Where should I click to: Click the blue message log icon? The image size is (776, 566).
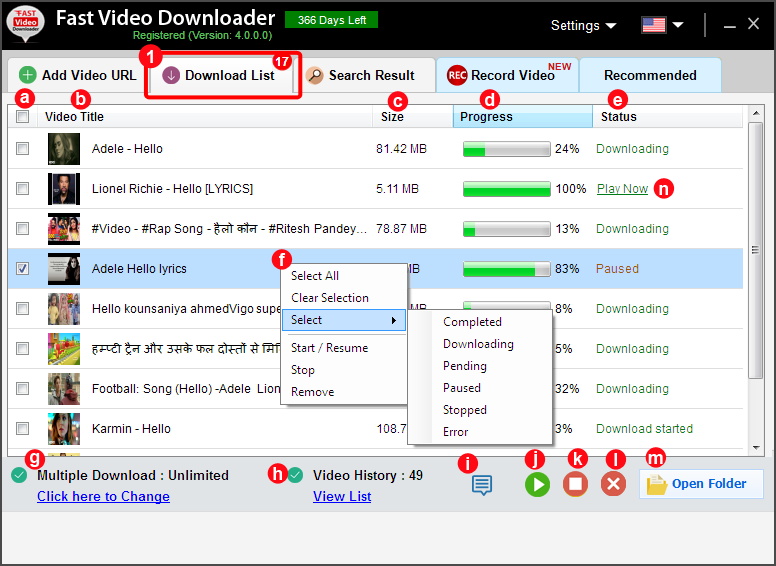[482, 485]
